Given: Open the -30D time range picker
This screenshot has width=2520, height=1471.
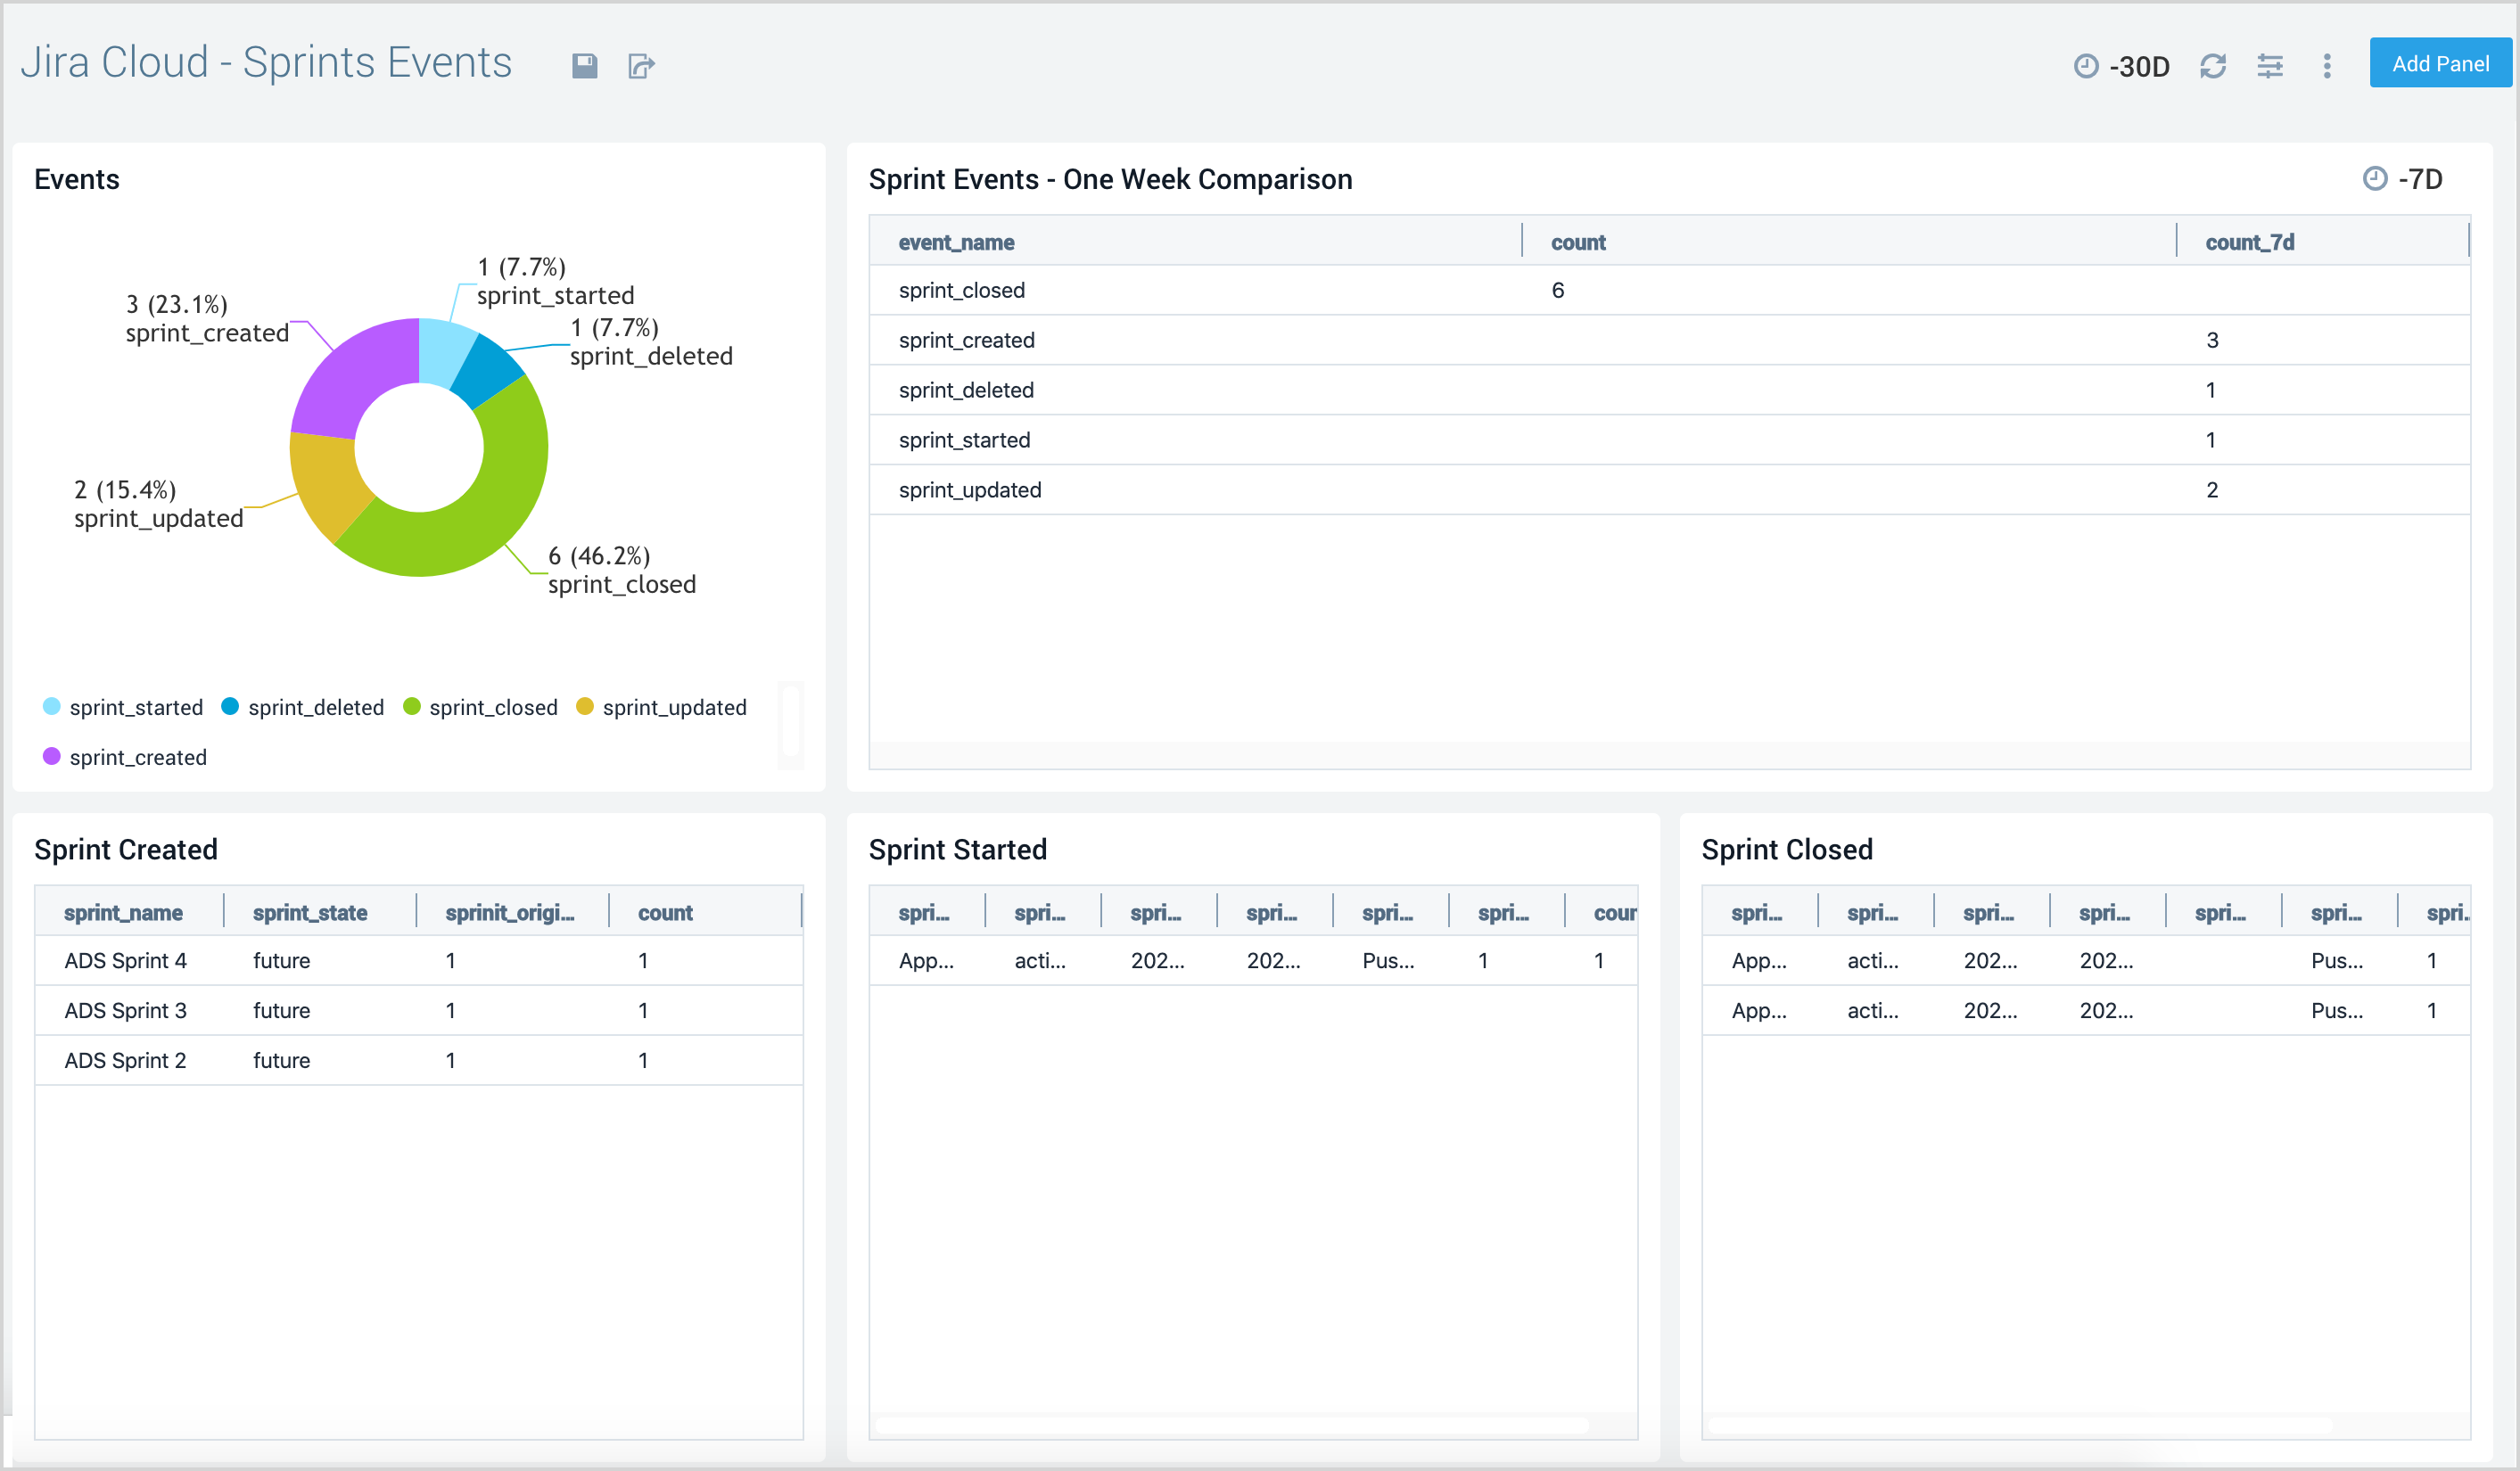Looking at the screenshot, I should click(2120, 65).
